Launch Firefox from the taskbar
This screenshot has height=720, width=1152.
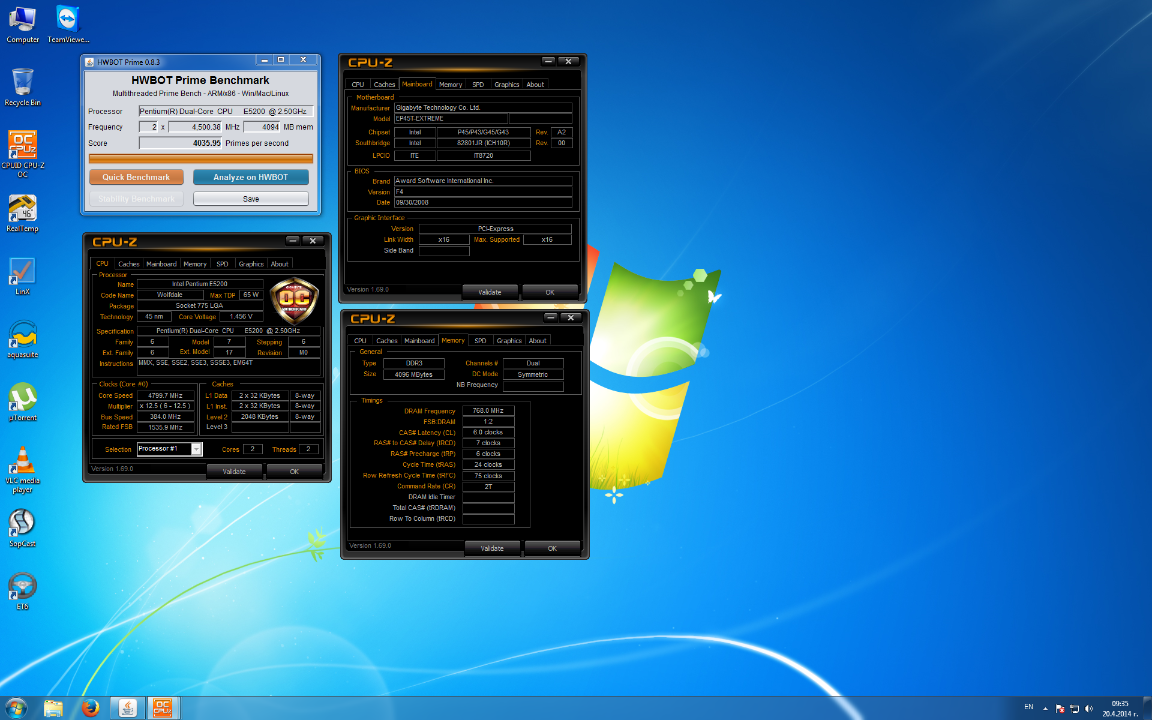(x=90, y=708)
